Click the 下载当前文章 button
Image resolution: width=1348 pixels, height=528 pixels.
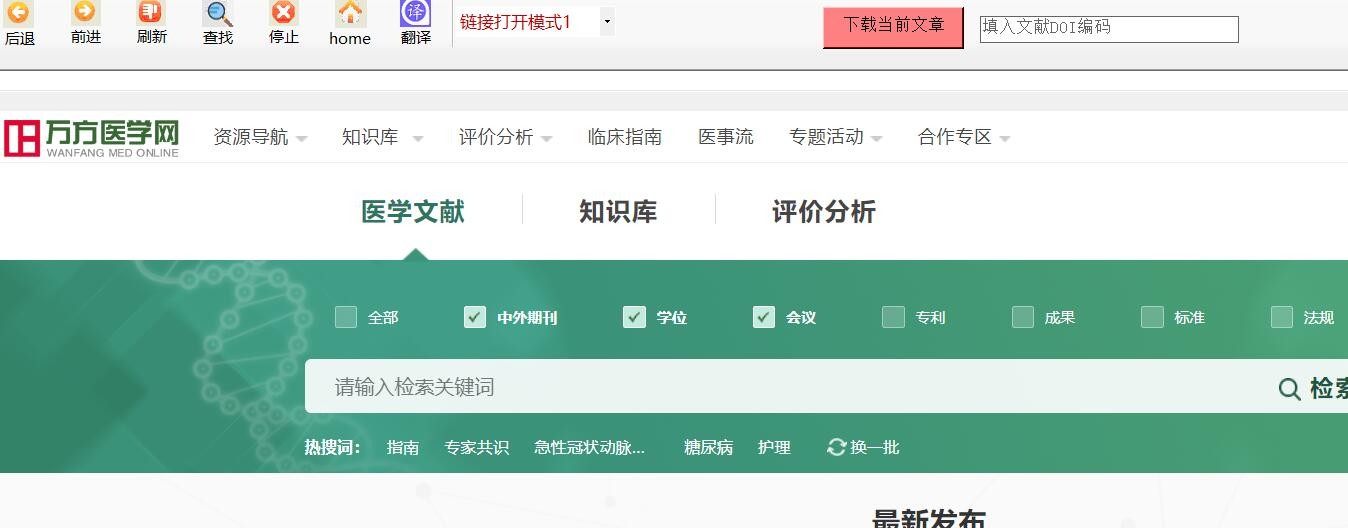coord(893,26)
